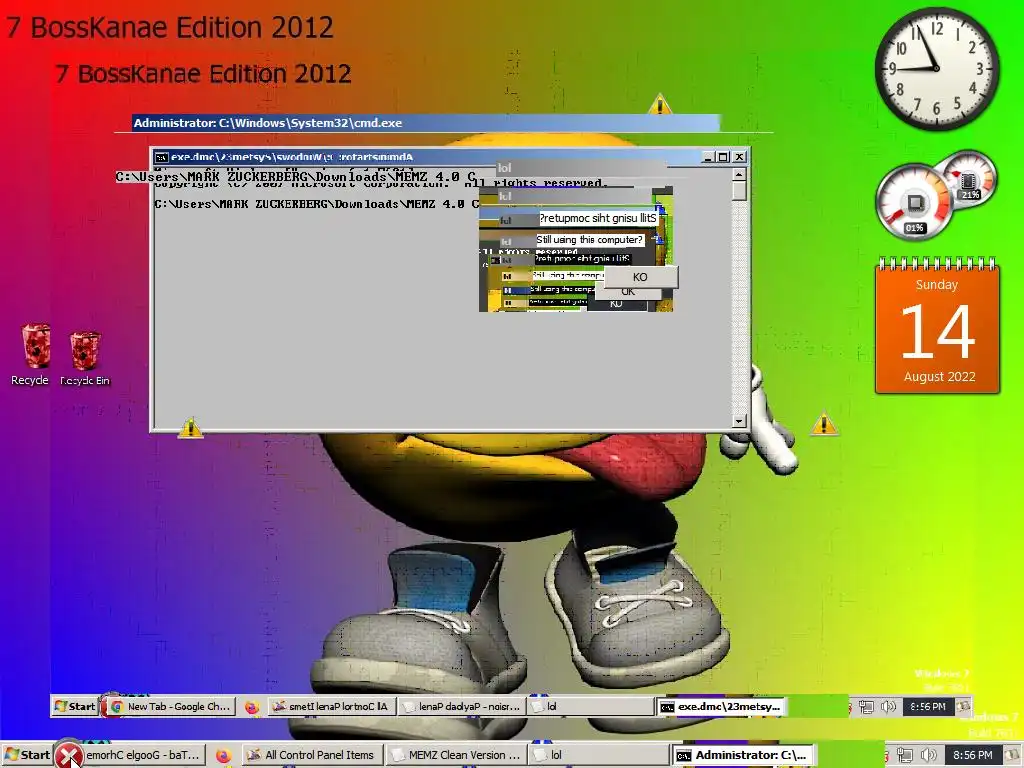Open New Tab - Google Chrome on upper taskbar

(x=170, y=707)
